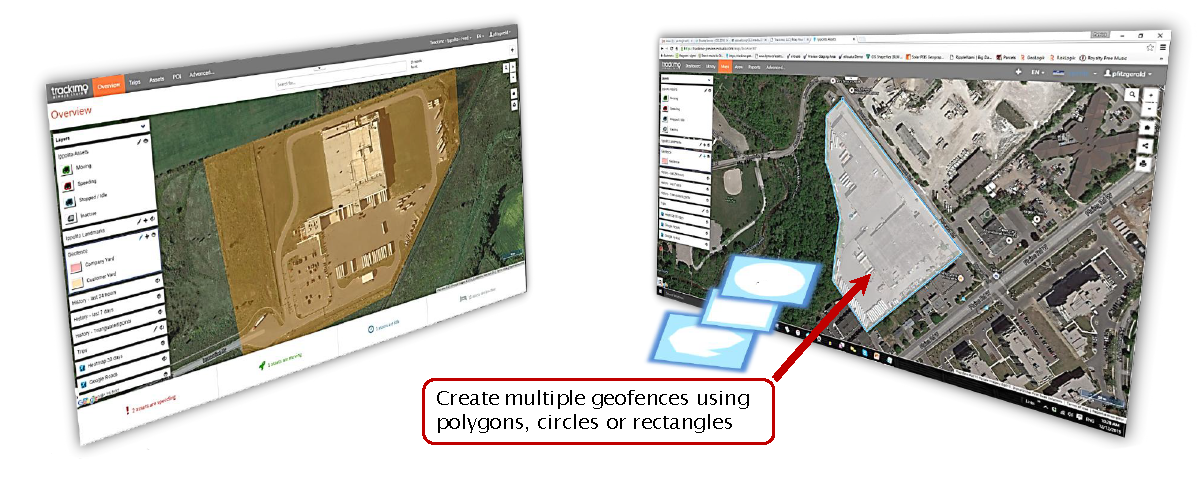The height and width of the screenshot is (477, 1200).
Task: Open the Reports tab in right window
Action: 754,67
